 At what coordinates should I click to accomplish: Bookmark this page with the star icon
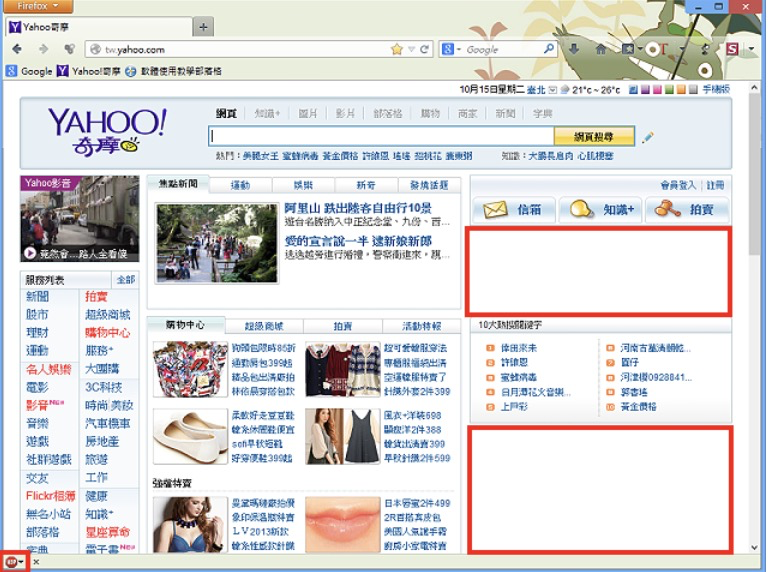point(397,49)
